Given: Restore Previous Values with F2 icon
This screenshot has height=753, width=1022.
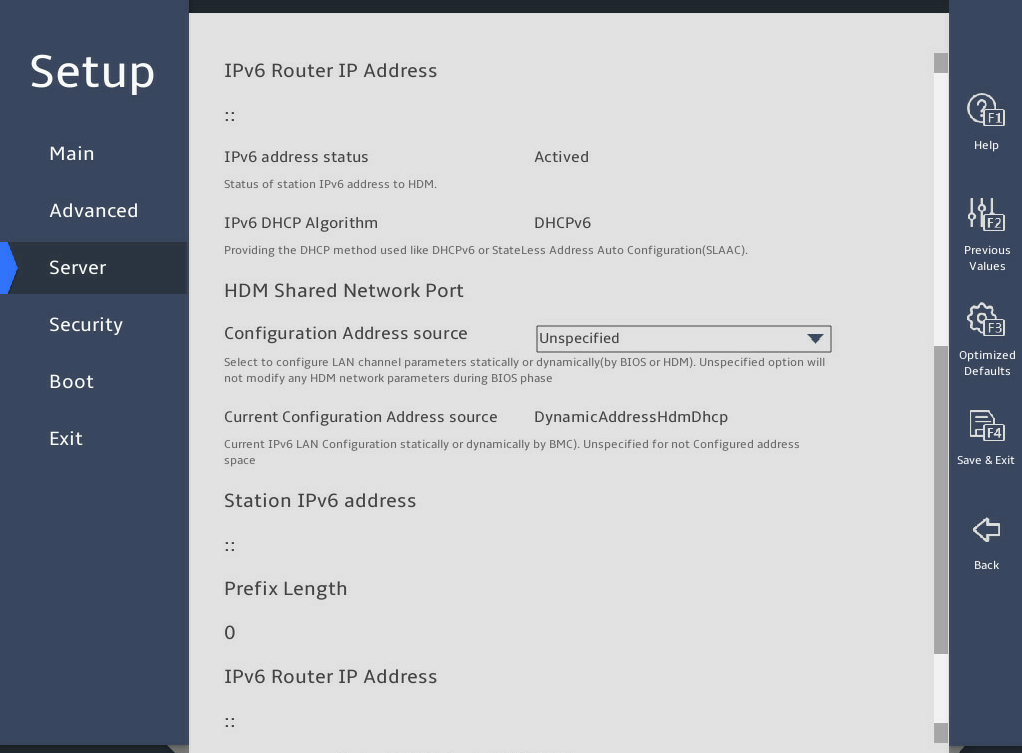Looking at the screenshot, I should coord(986,214).
